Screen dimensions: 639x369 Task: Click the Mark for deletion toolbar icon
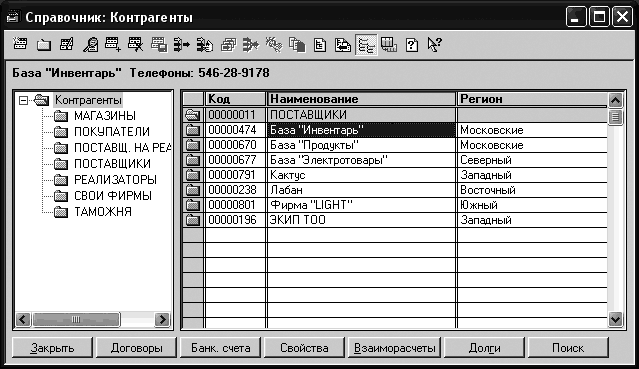tap(136, 44)
